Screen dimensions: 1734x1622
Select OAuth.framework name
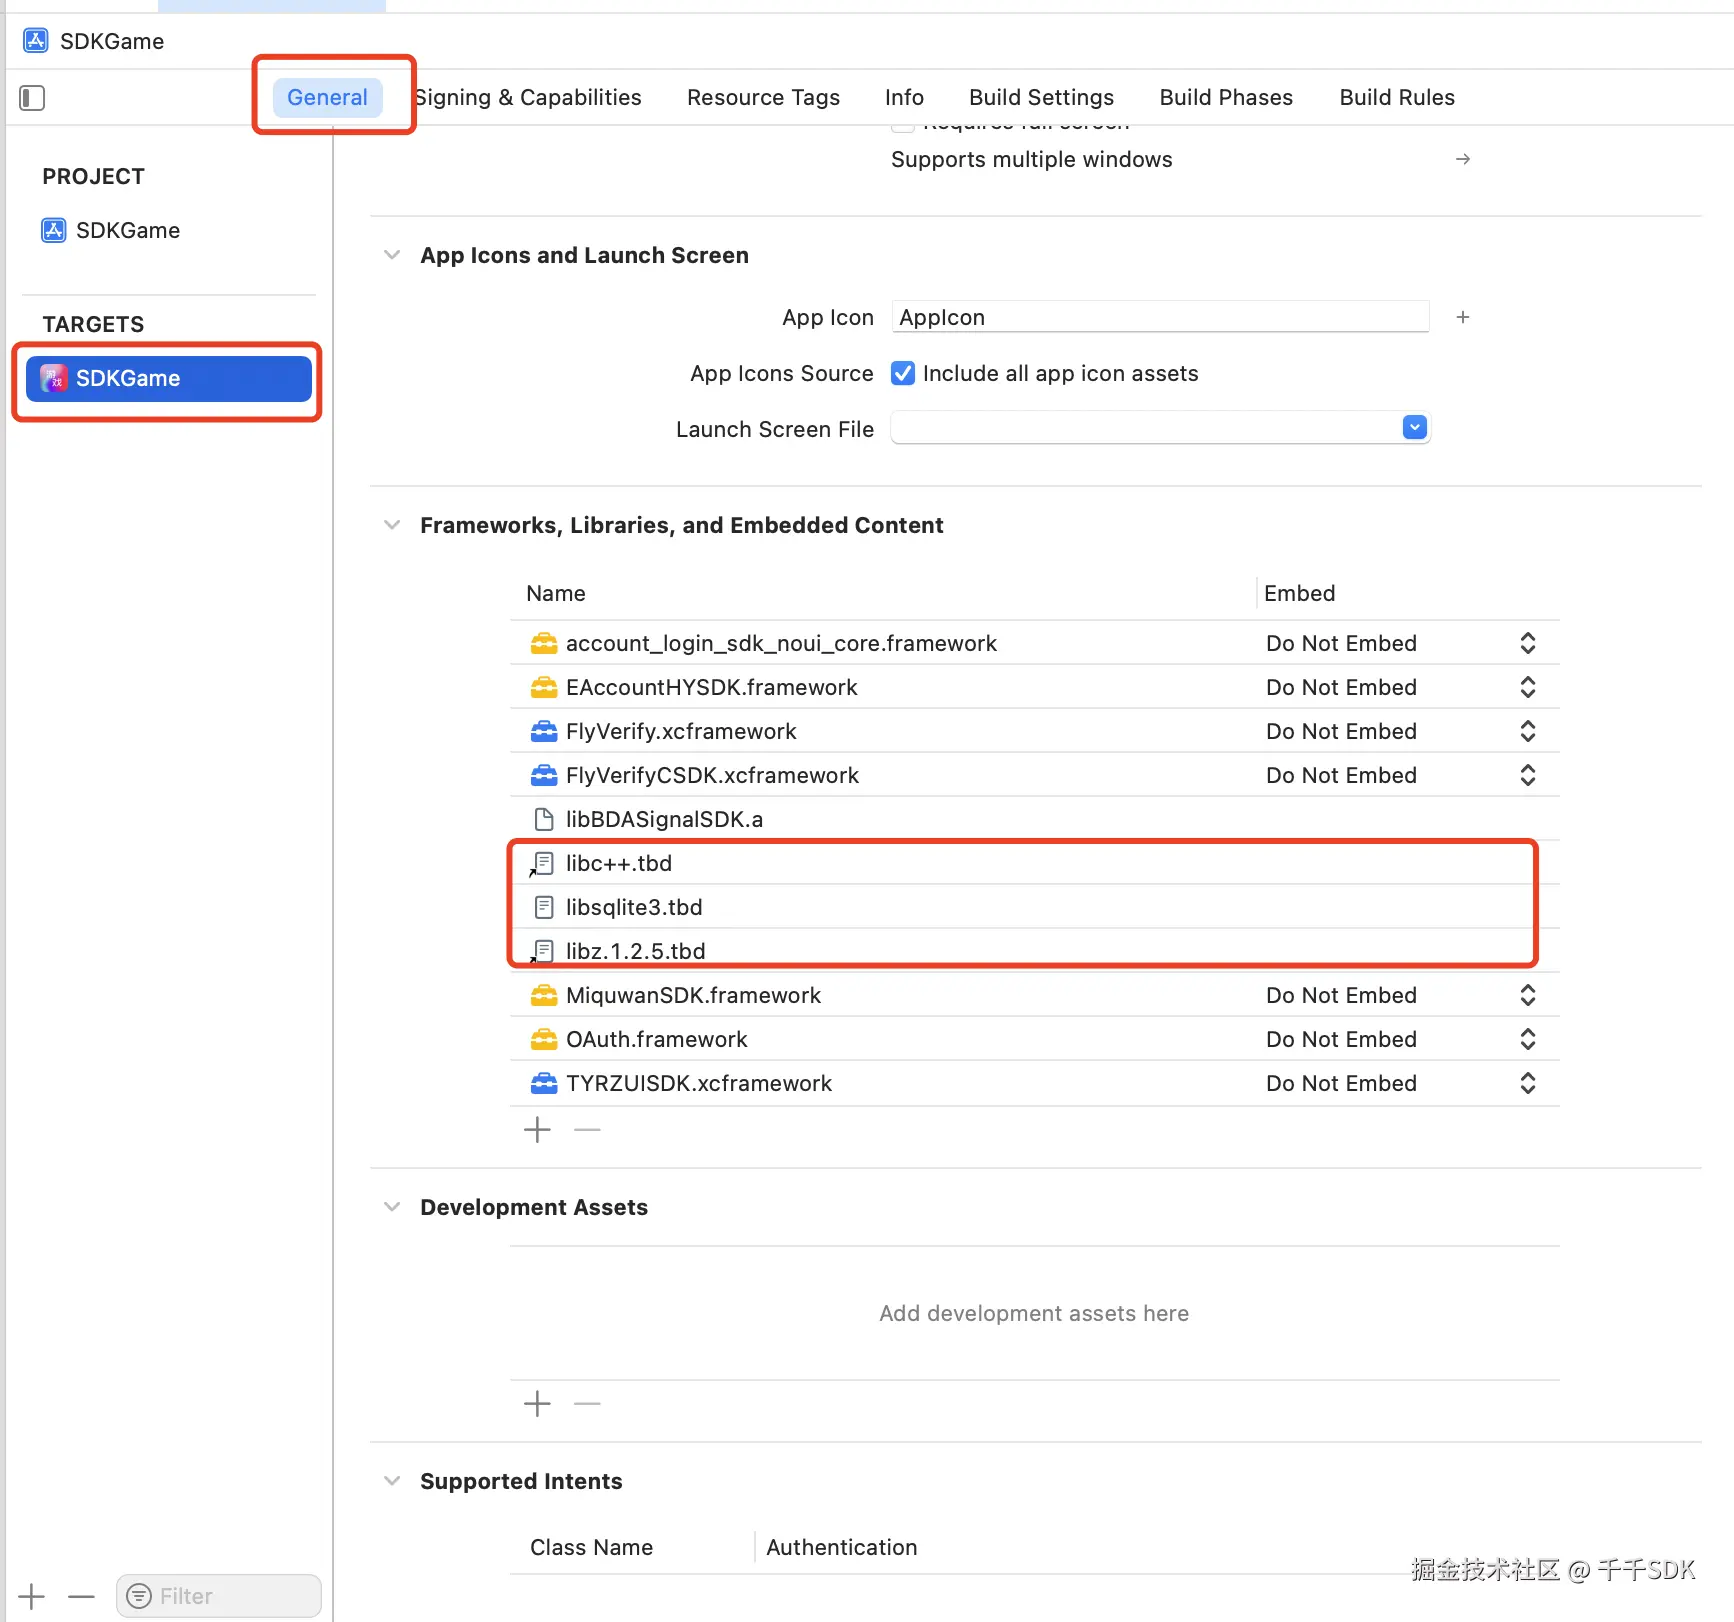656,1039
